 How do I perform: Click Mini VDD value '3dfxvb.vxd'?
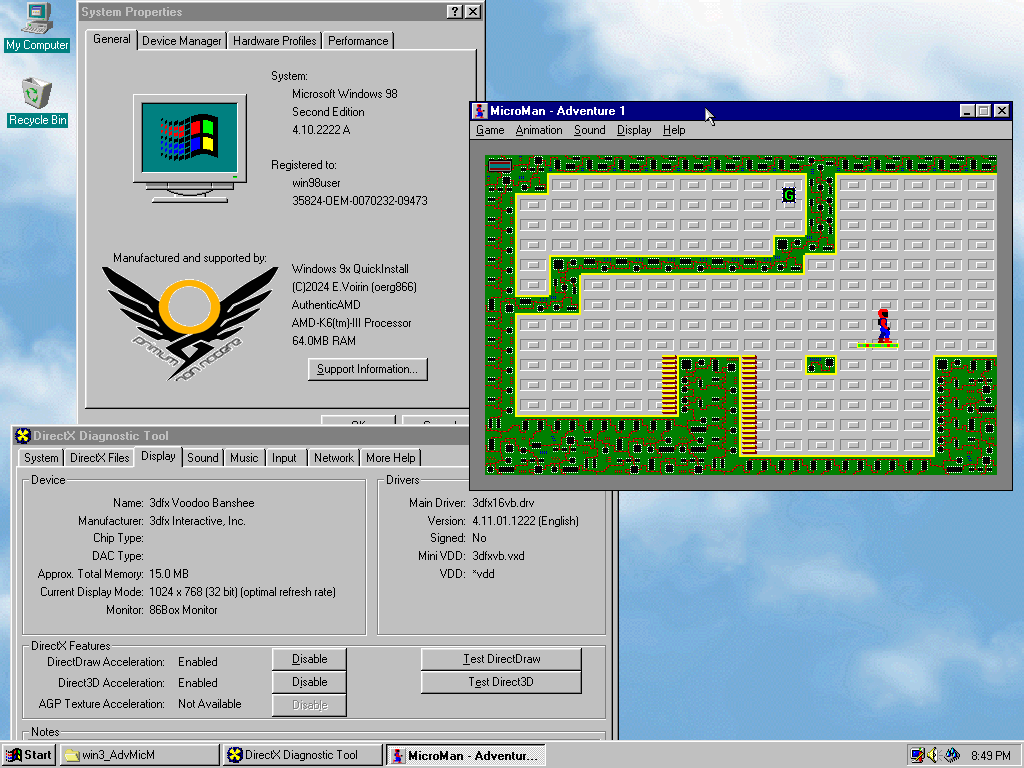(498, 556)
